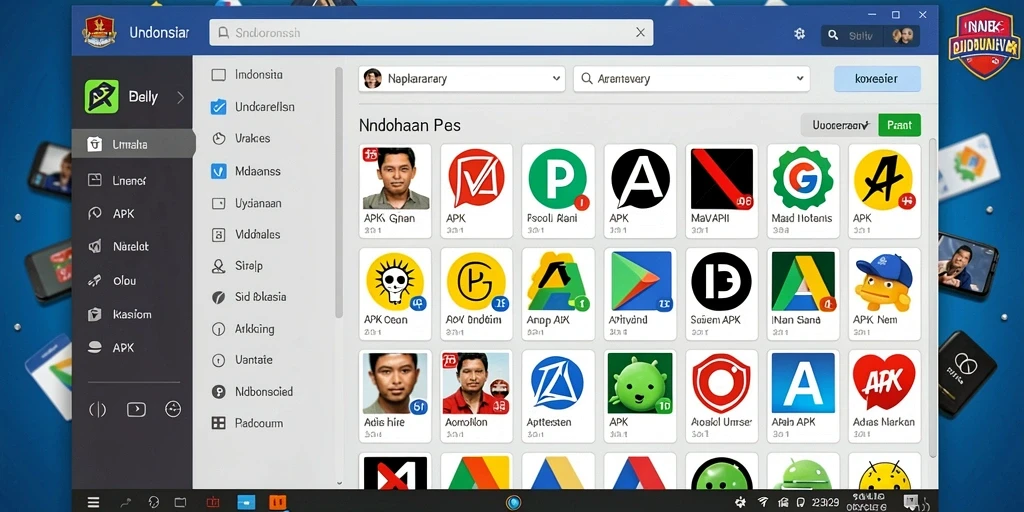The height and width of the screenshot is (512, 1024).
Task: Open the red checkmark speech bubble app
Action: [x=476, y=191]
